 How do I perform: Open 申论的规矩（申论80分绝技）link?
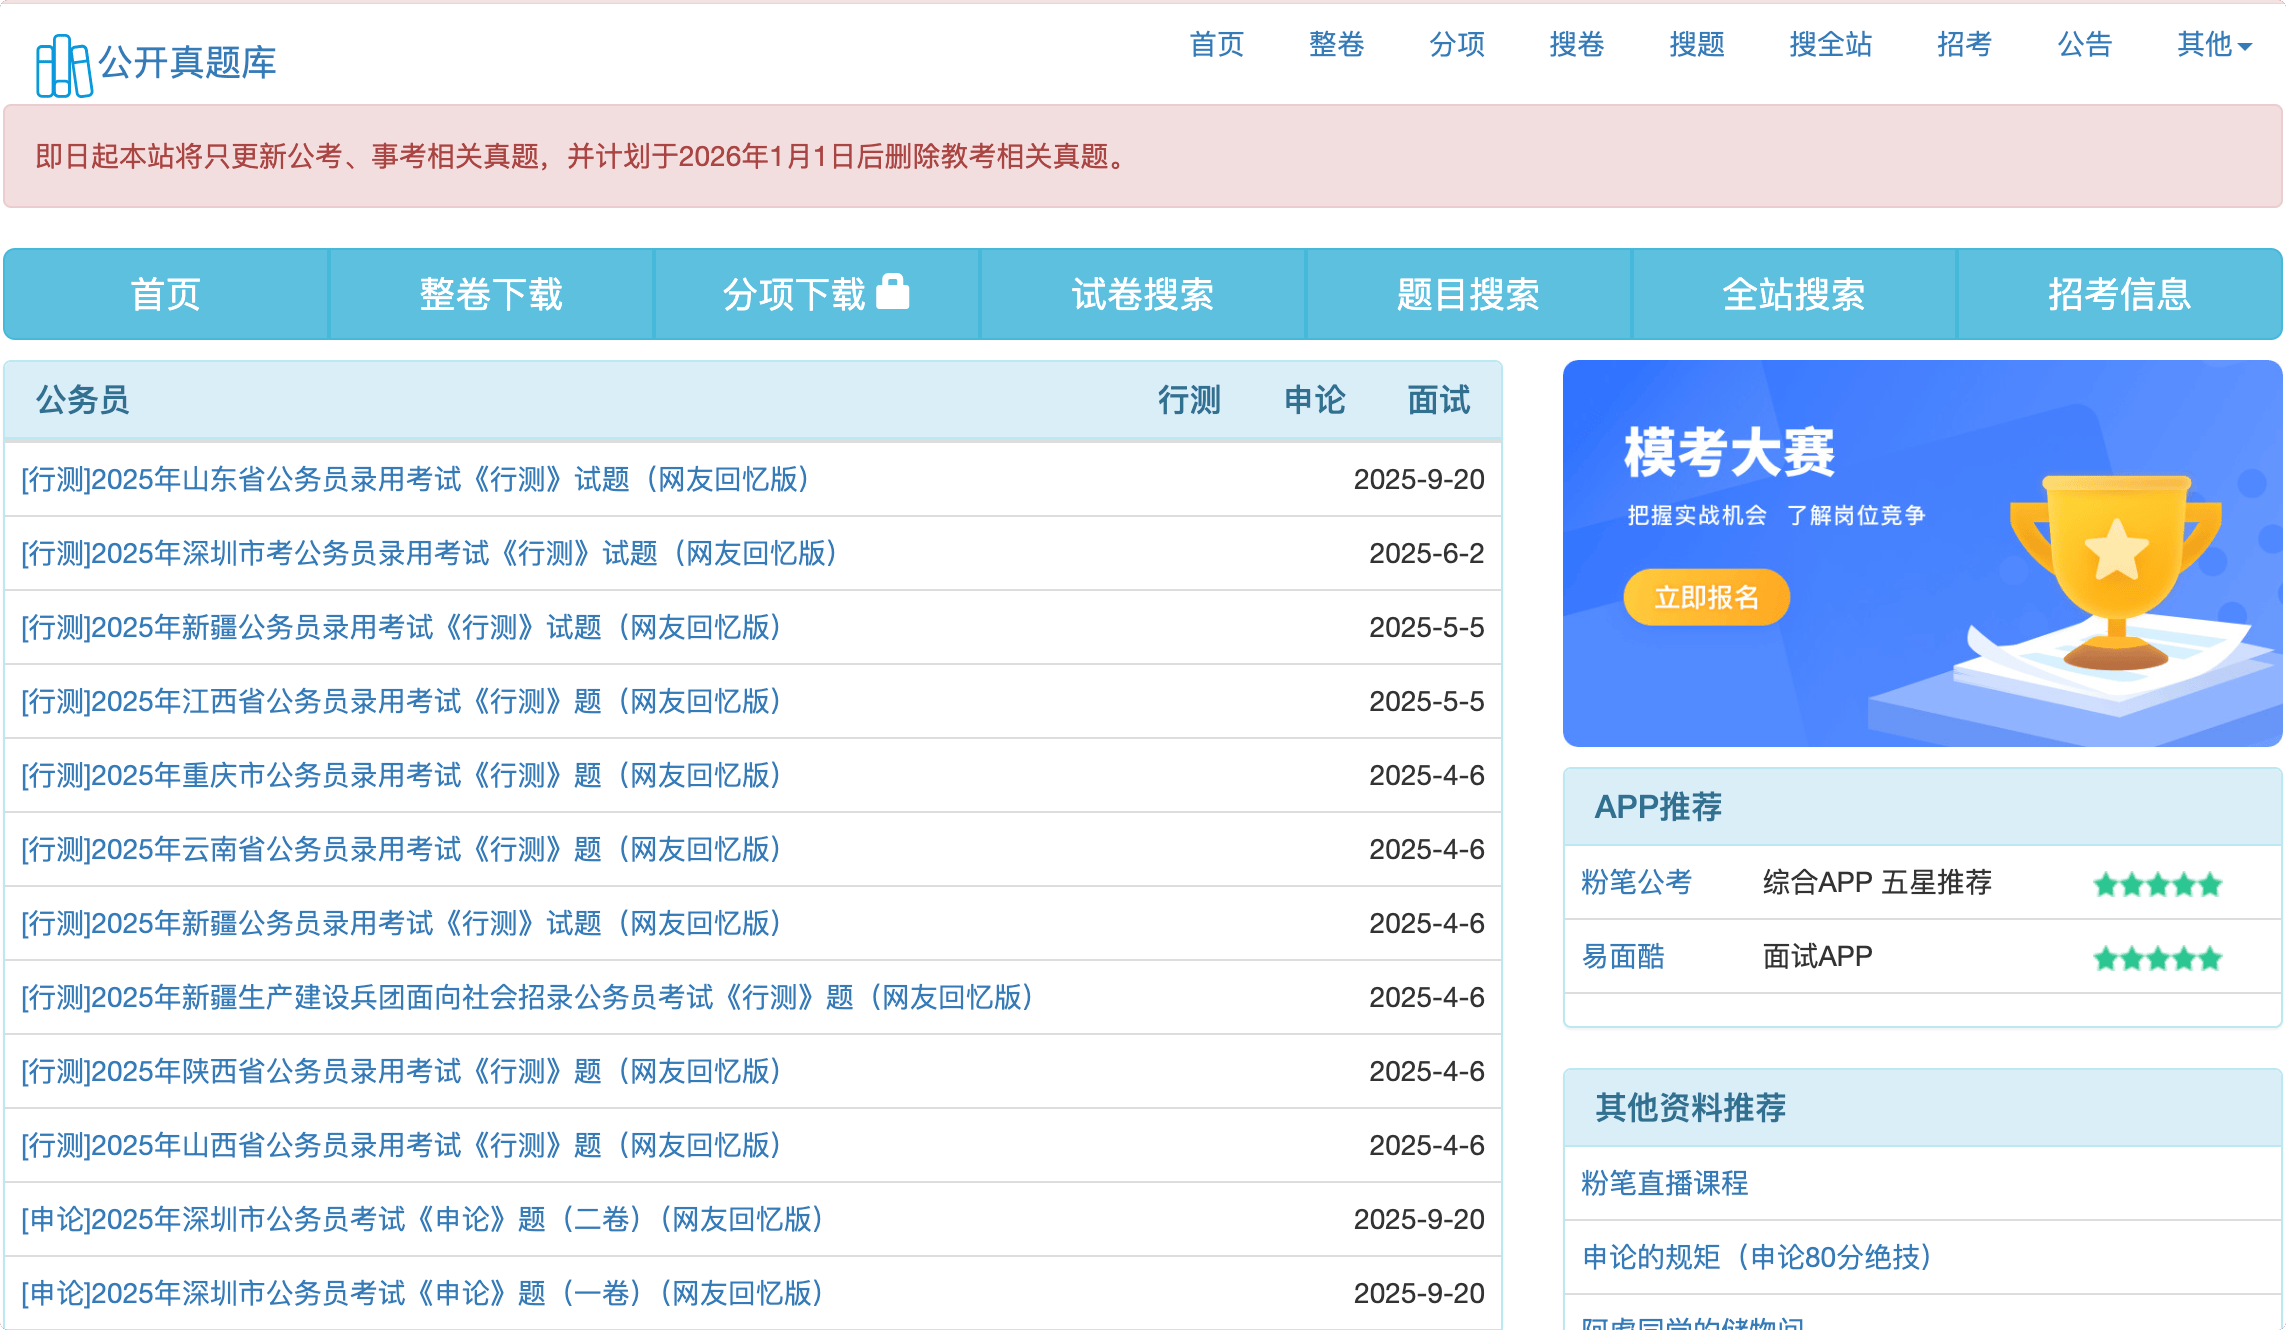[1755, 1258]
